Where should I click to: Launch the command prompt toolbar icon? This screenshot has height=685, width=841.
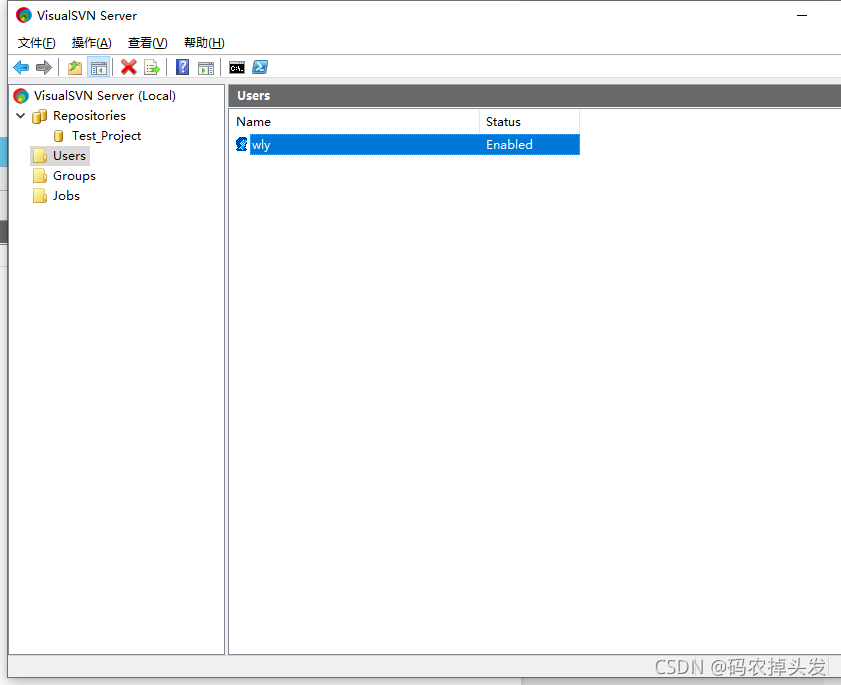point(237,68)
